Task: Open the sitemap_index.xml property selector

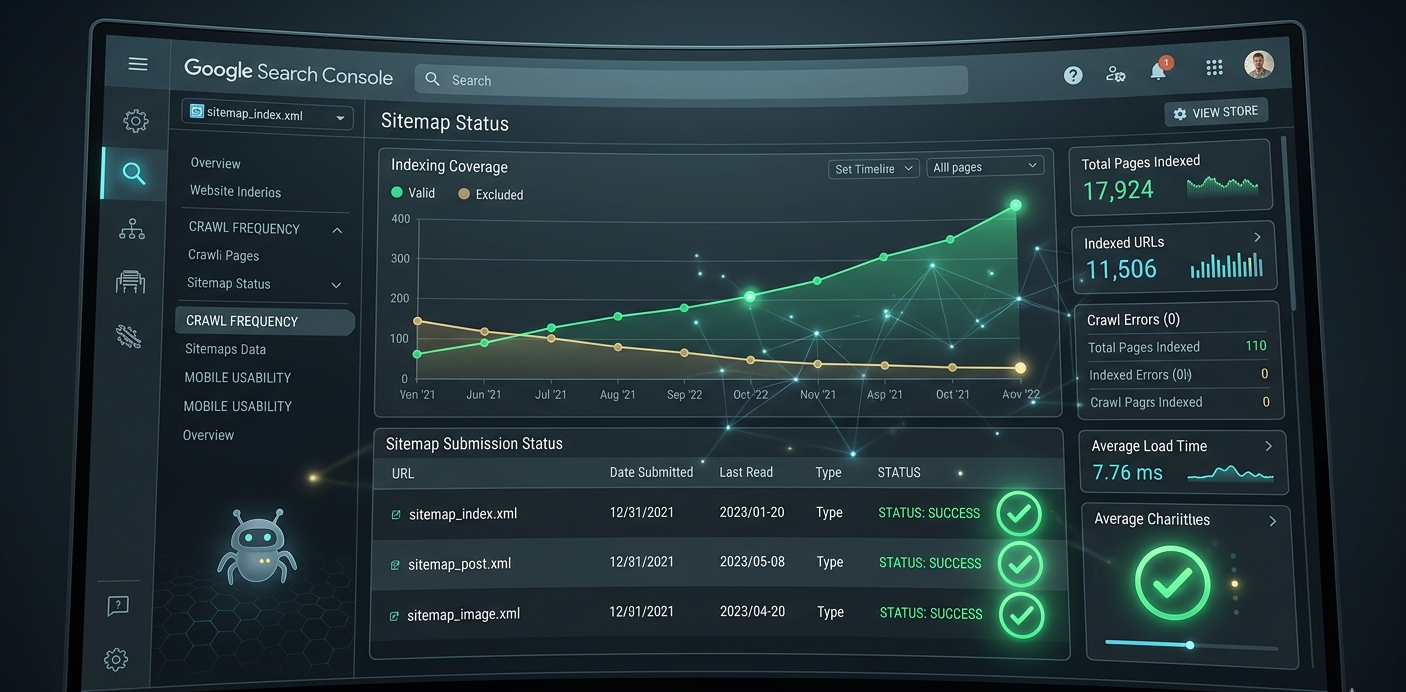Action: pyautogui.click(x=267, y=115)
